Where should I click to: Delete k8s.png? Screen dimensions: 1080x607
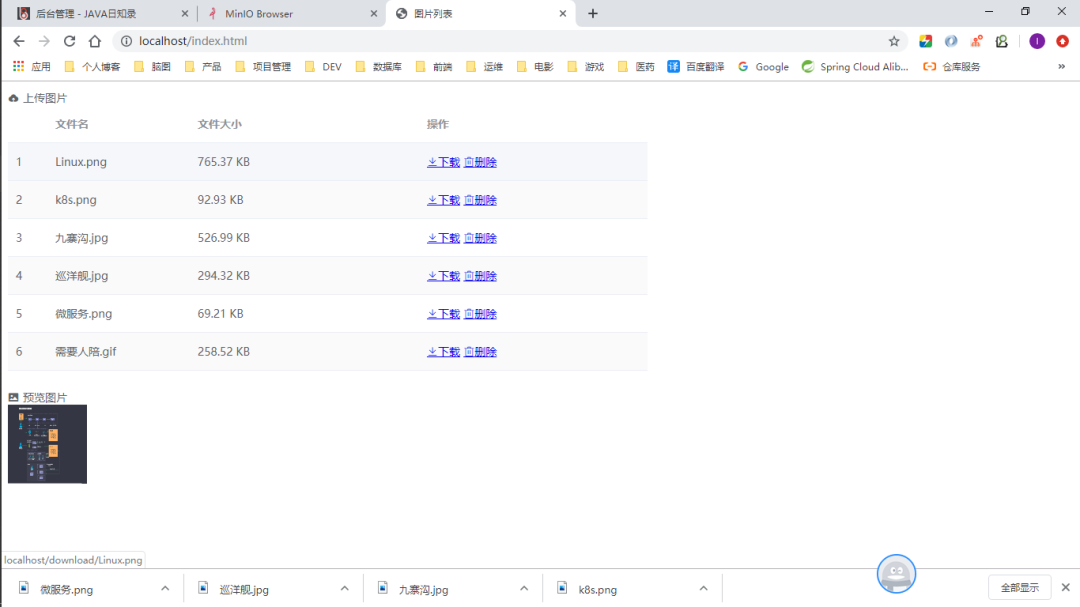pos(480,200)
